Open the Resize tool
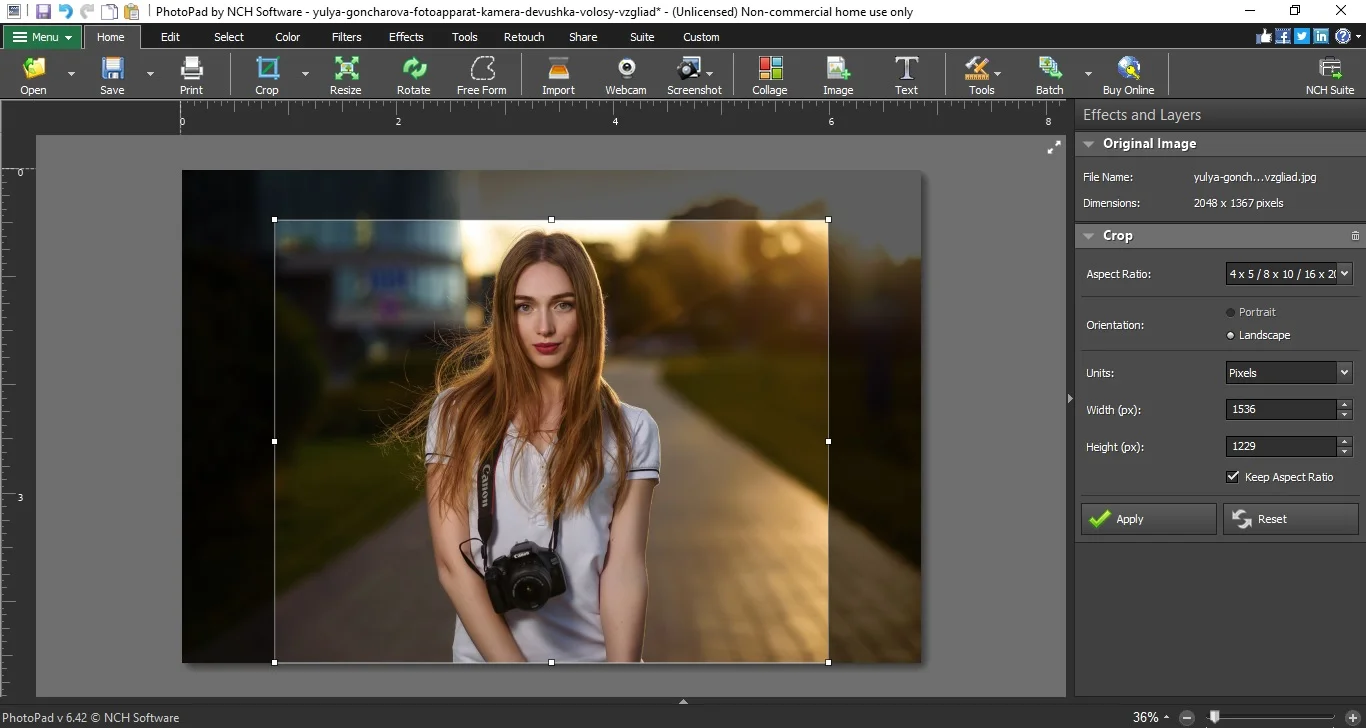The image size is (1366, 728). [346, 76]
